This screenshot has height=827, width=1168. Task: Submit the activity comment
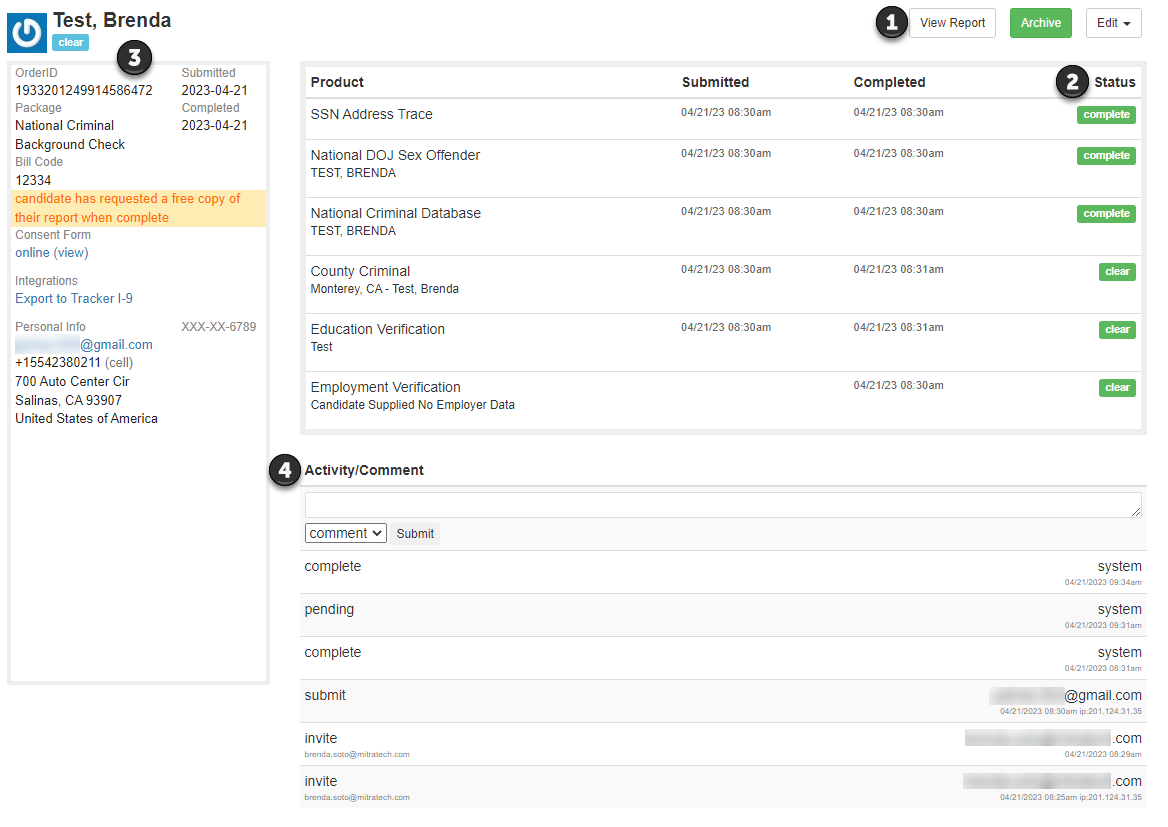(x=415, y=534)
